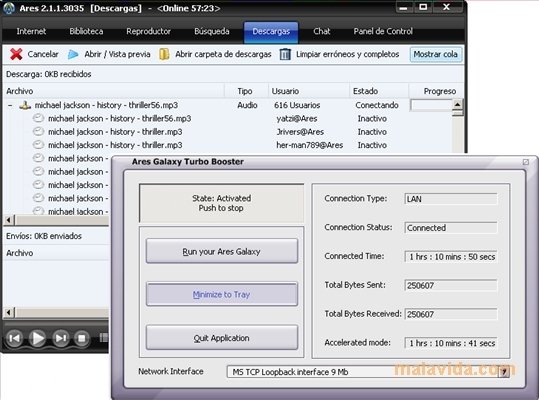Click the Descarga: 0KB recibidos status text
The image size is (539, 400).
pos(48,74)
